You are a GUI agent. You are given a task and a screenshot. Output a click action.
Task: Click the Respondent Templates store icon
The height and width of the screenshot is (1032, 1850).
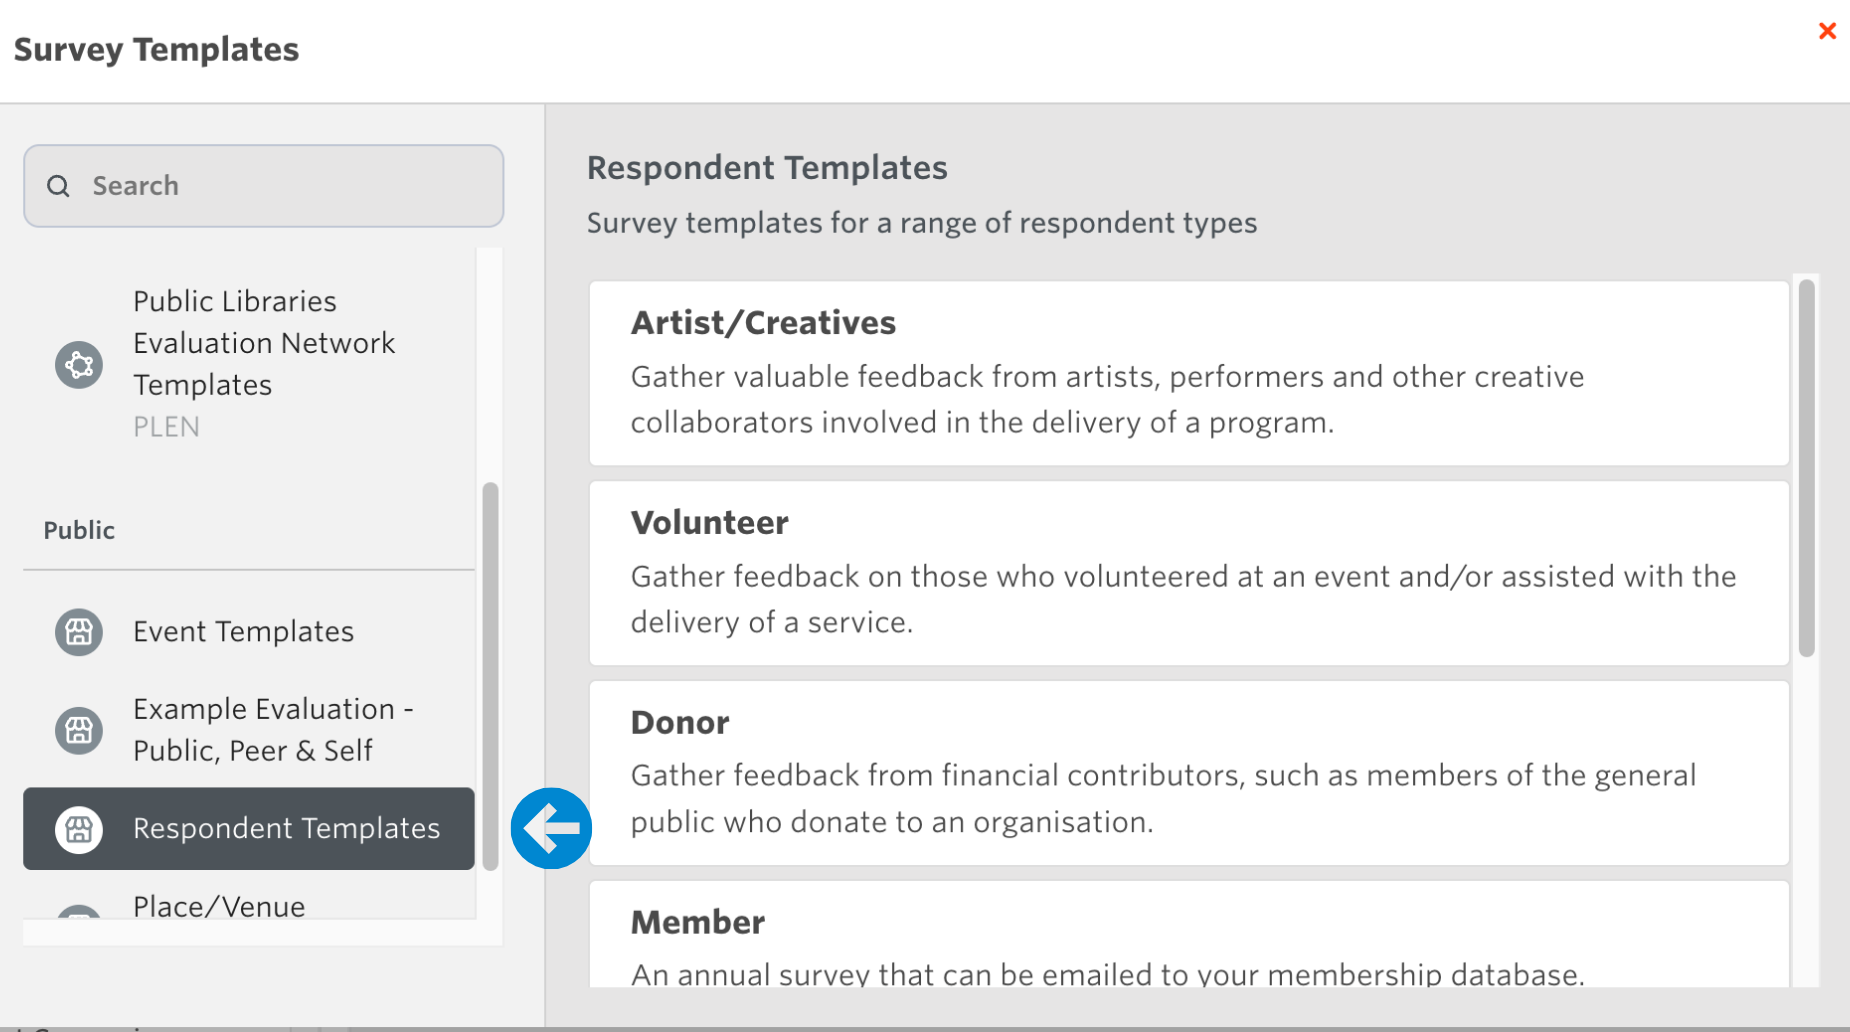pyautogui.click(x=79, y=829)
